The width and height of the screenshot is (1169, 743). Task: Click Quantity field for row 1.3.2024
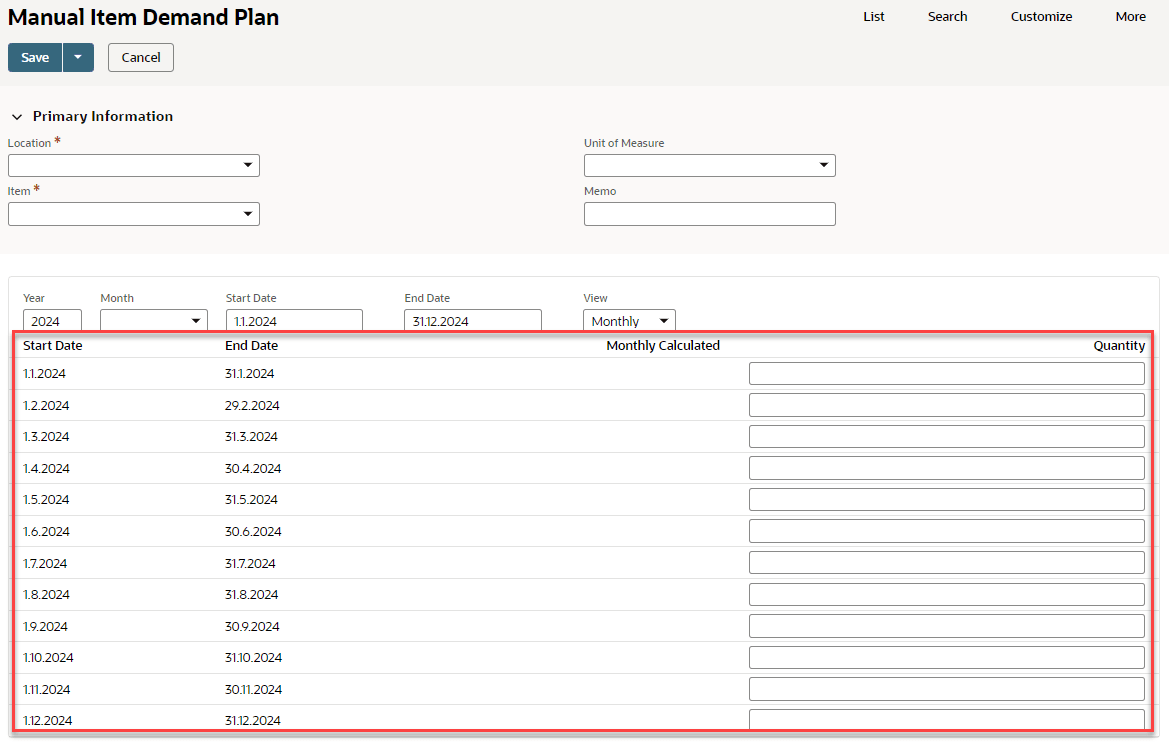pyautogui.click(x=946, y=437)
